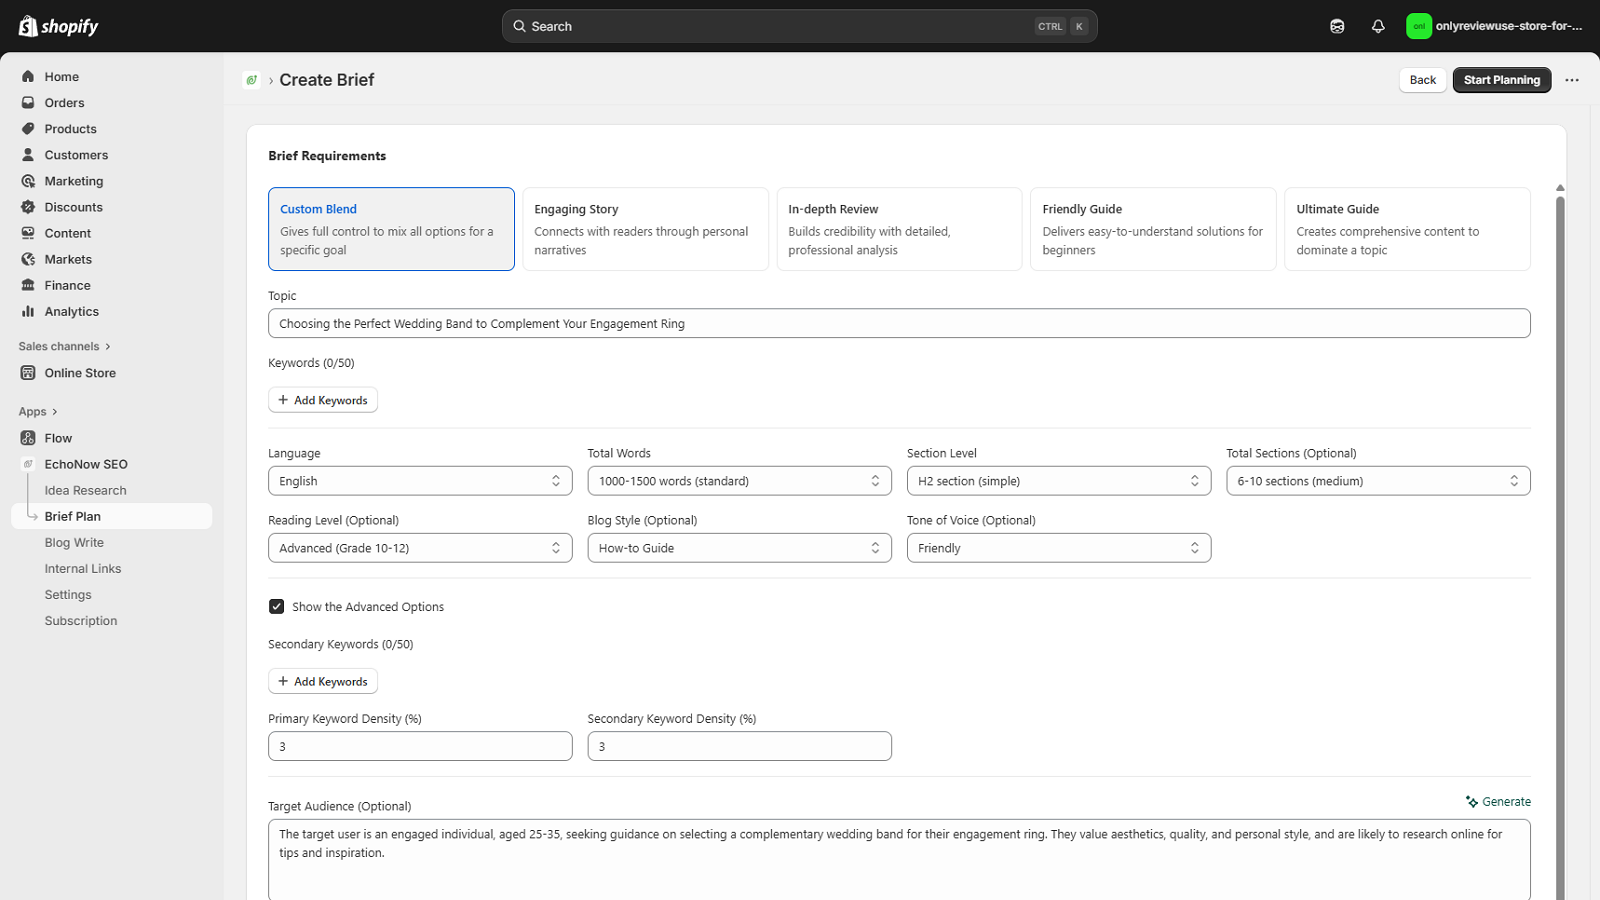The height and width of the screenshot is (900, 1600).
Task: Select the Discounts sidebar icon
Action: (x=28, y=207)
